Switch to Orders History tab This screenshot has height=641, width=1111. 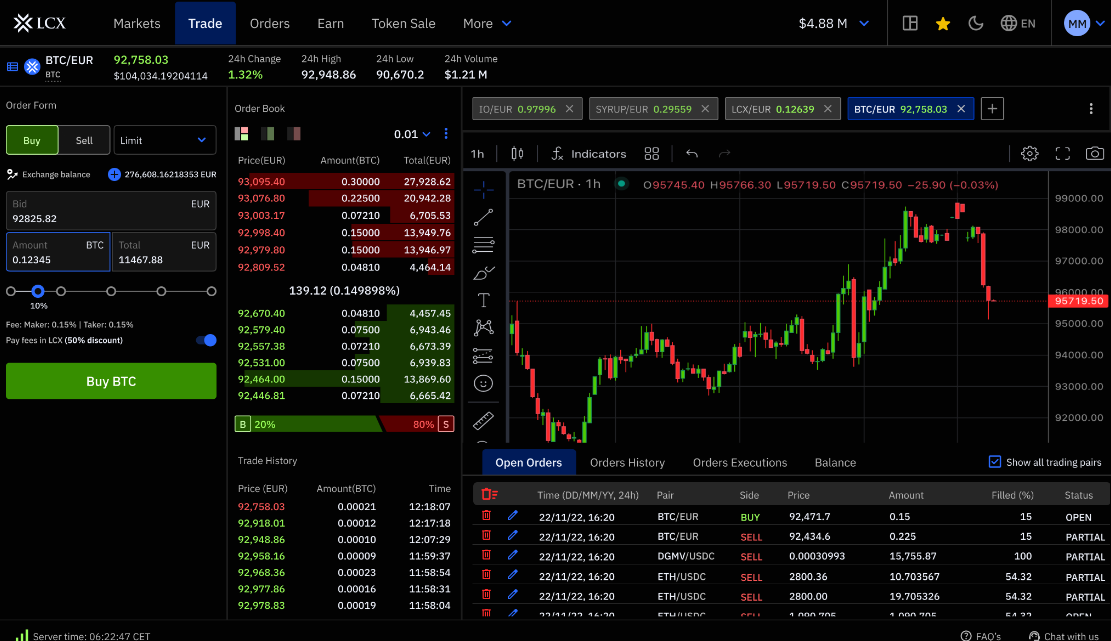pos(627,463)
